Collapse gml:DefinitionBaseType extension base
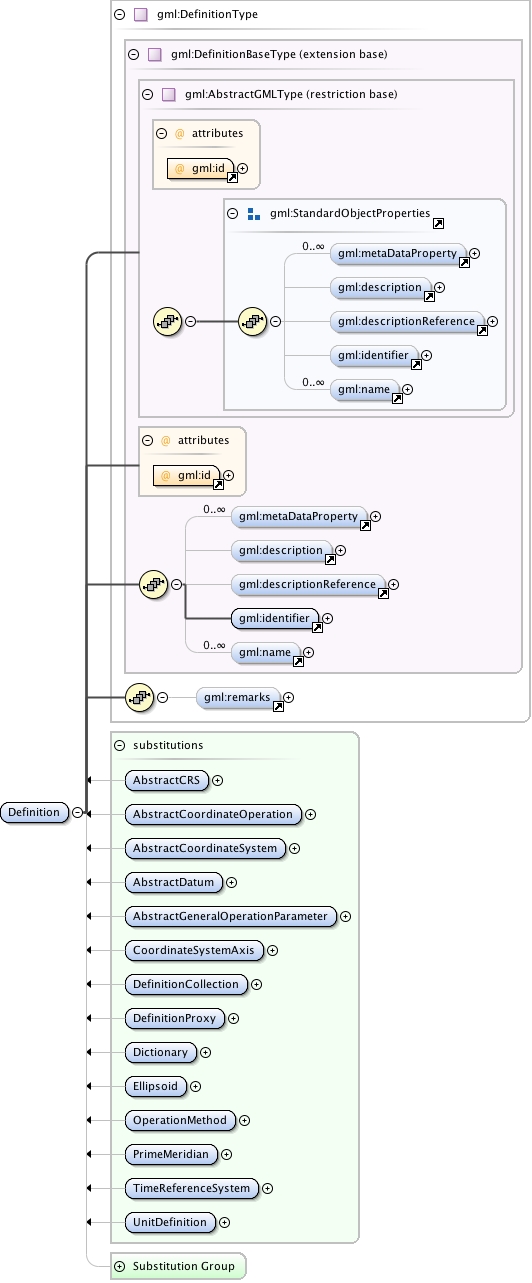Viewport: 532px width, 1283px height. [134, 54]
